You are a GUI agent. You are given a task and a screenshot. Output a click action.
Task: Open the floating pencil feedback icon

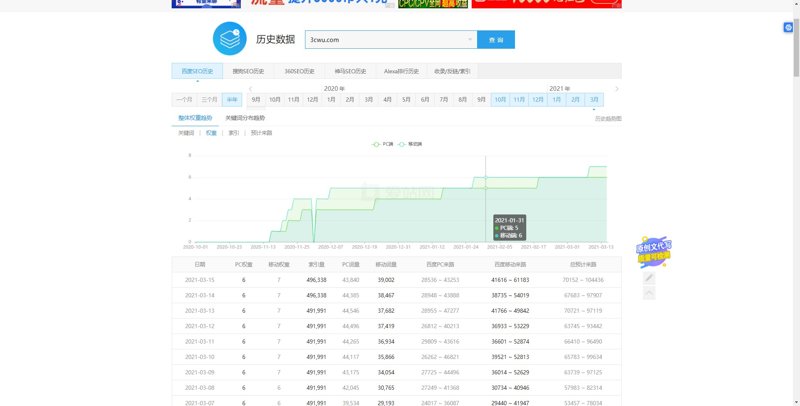(x=649, y=277)
